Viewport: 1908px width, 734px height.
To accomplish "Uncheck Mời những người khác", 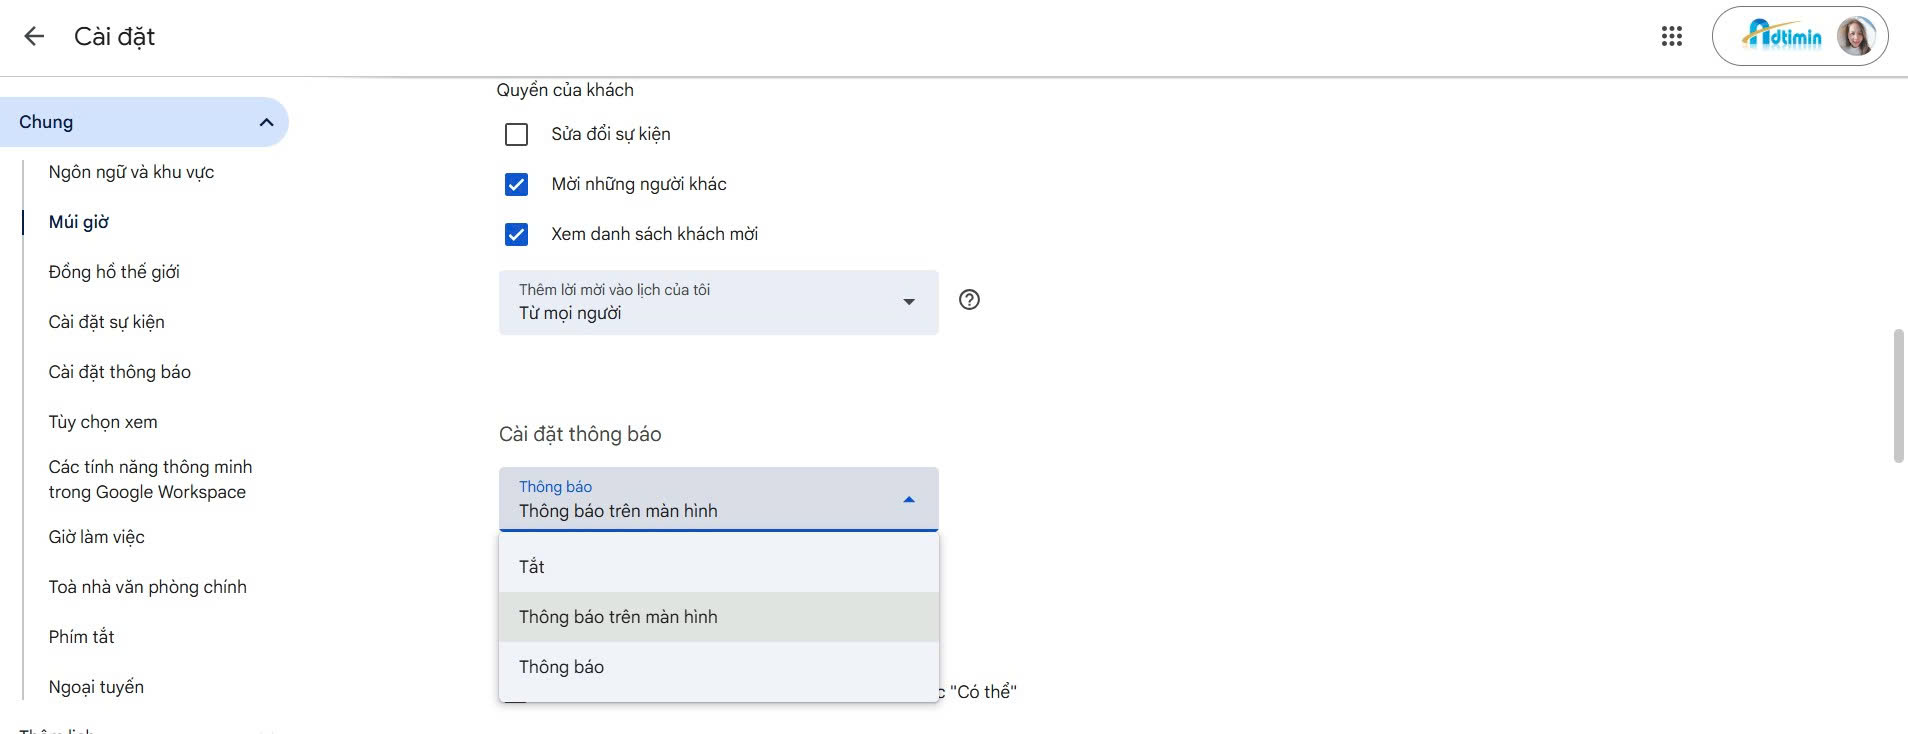I will point(516,184).
